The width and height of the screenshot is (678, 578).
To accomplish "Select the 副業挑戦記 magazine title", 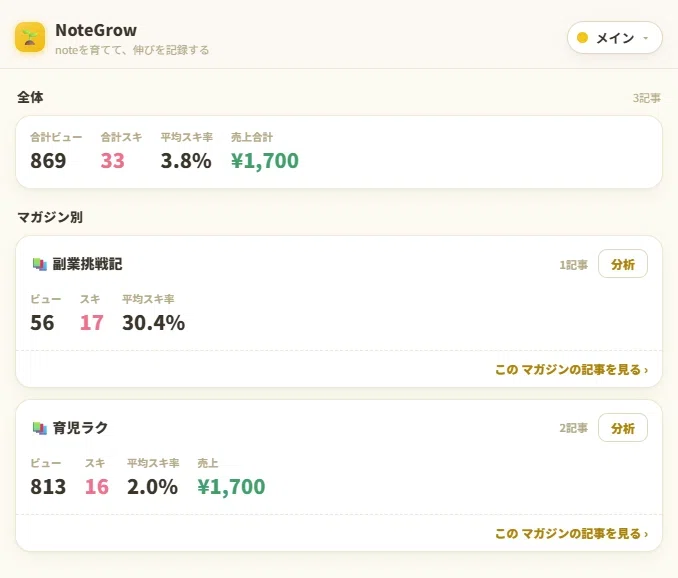I will (87, 264).
